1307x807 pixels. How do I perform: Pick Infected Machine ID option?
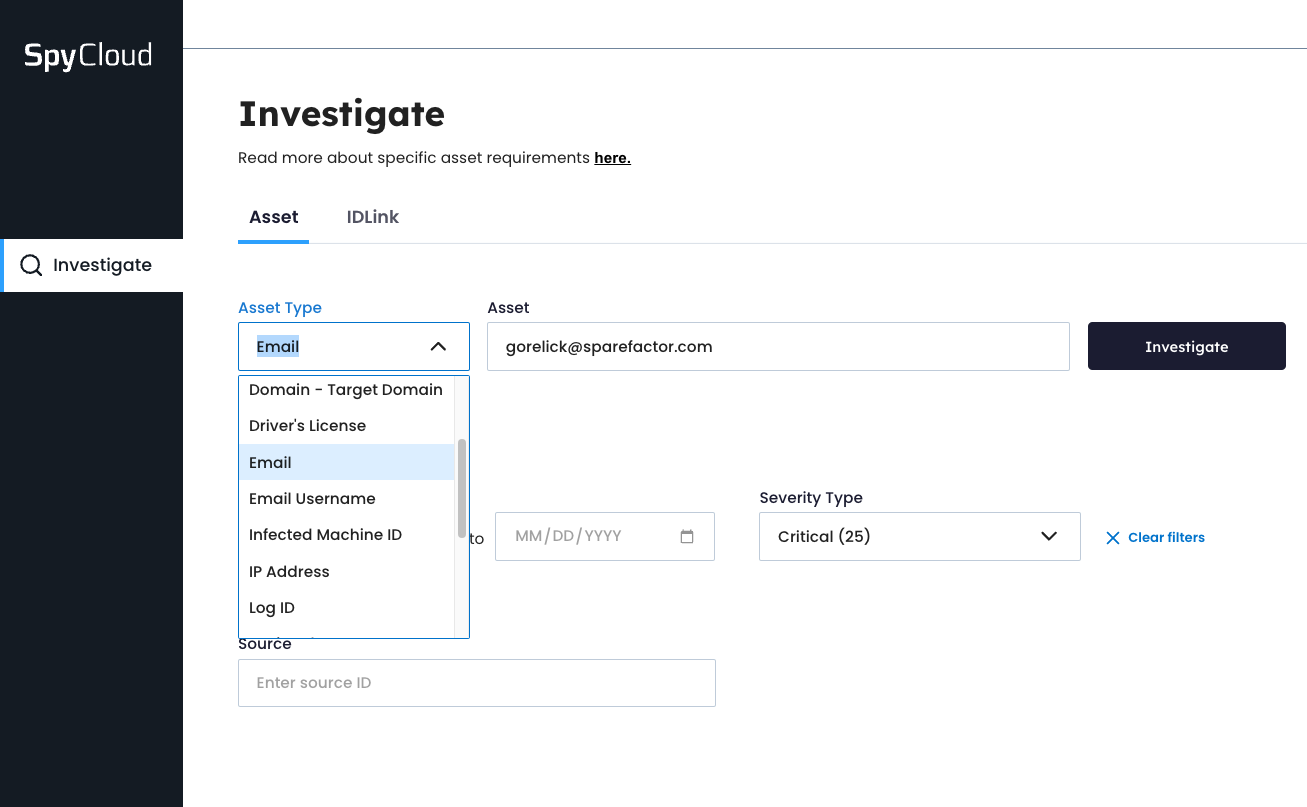pos(325,535)
